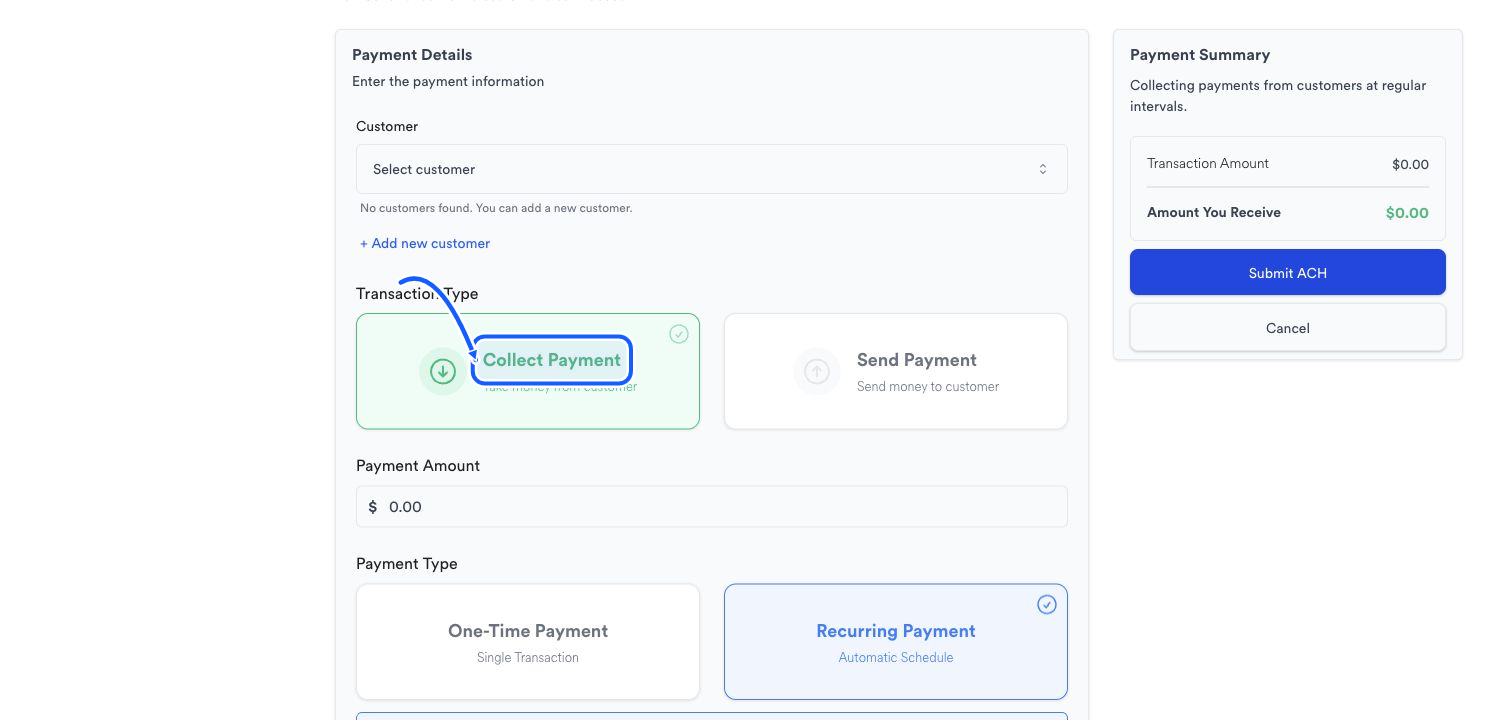Image resolution: width=1500 pixels, height=720 pixels.
Task: Click the Submit ACH button
Action: [x=1288, y=272]
